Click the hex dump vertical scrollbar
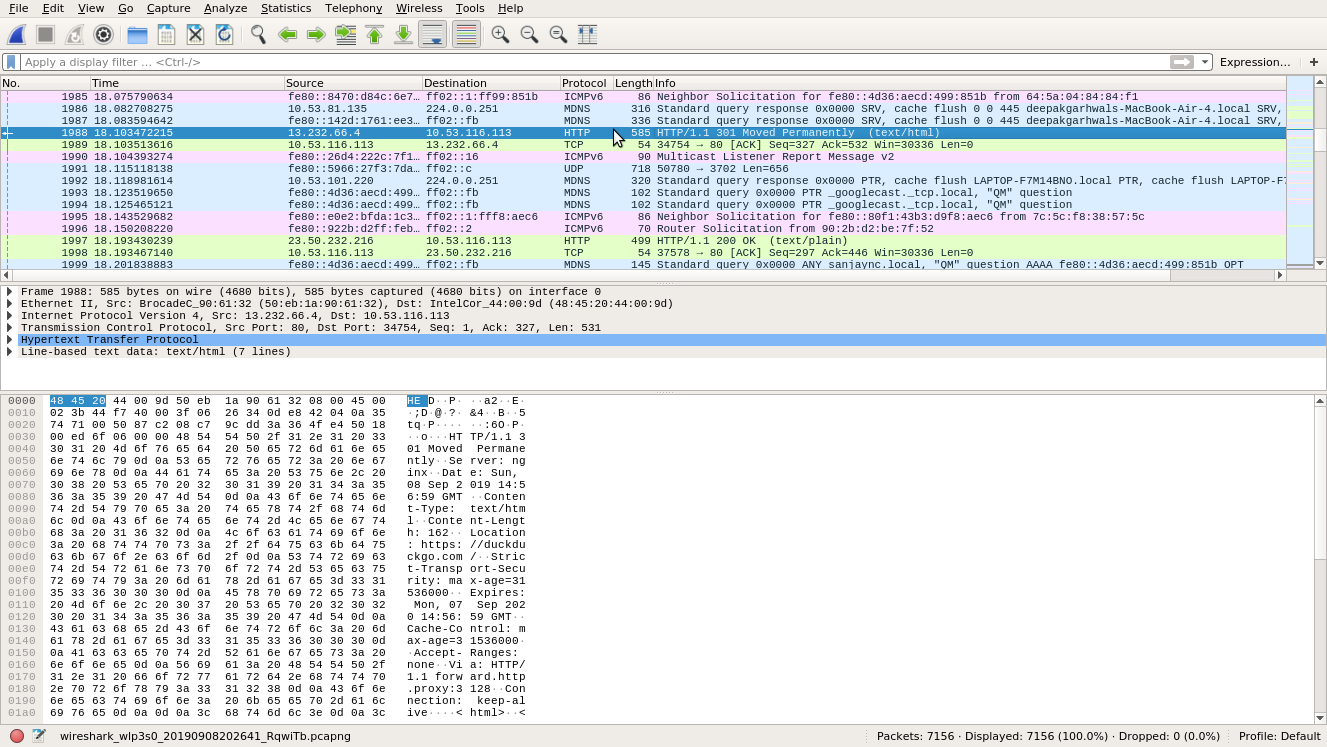The height and width of the screenshot is (747, 1327). (x=1320, y=559)
